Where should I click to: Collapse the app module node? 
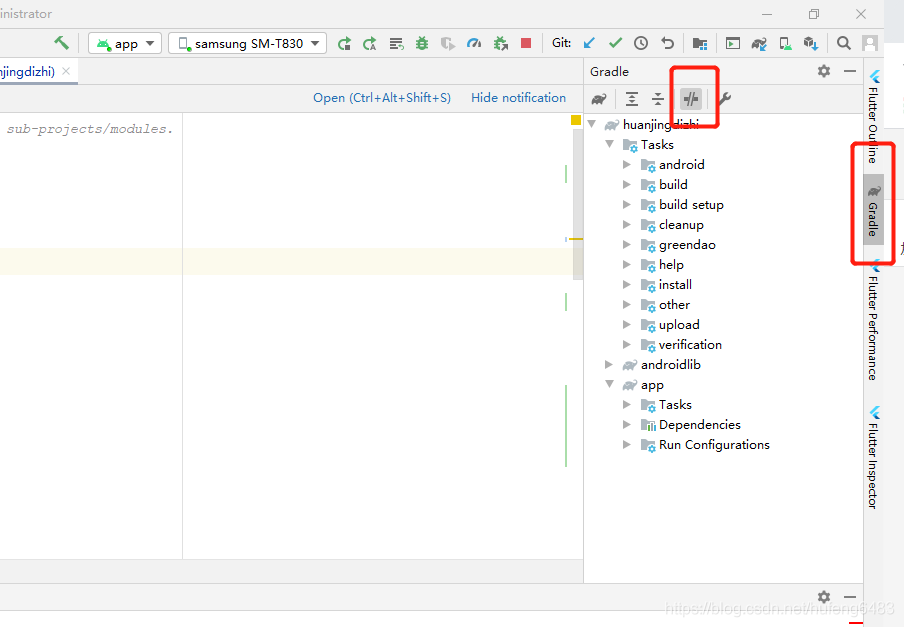point(609,384)
